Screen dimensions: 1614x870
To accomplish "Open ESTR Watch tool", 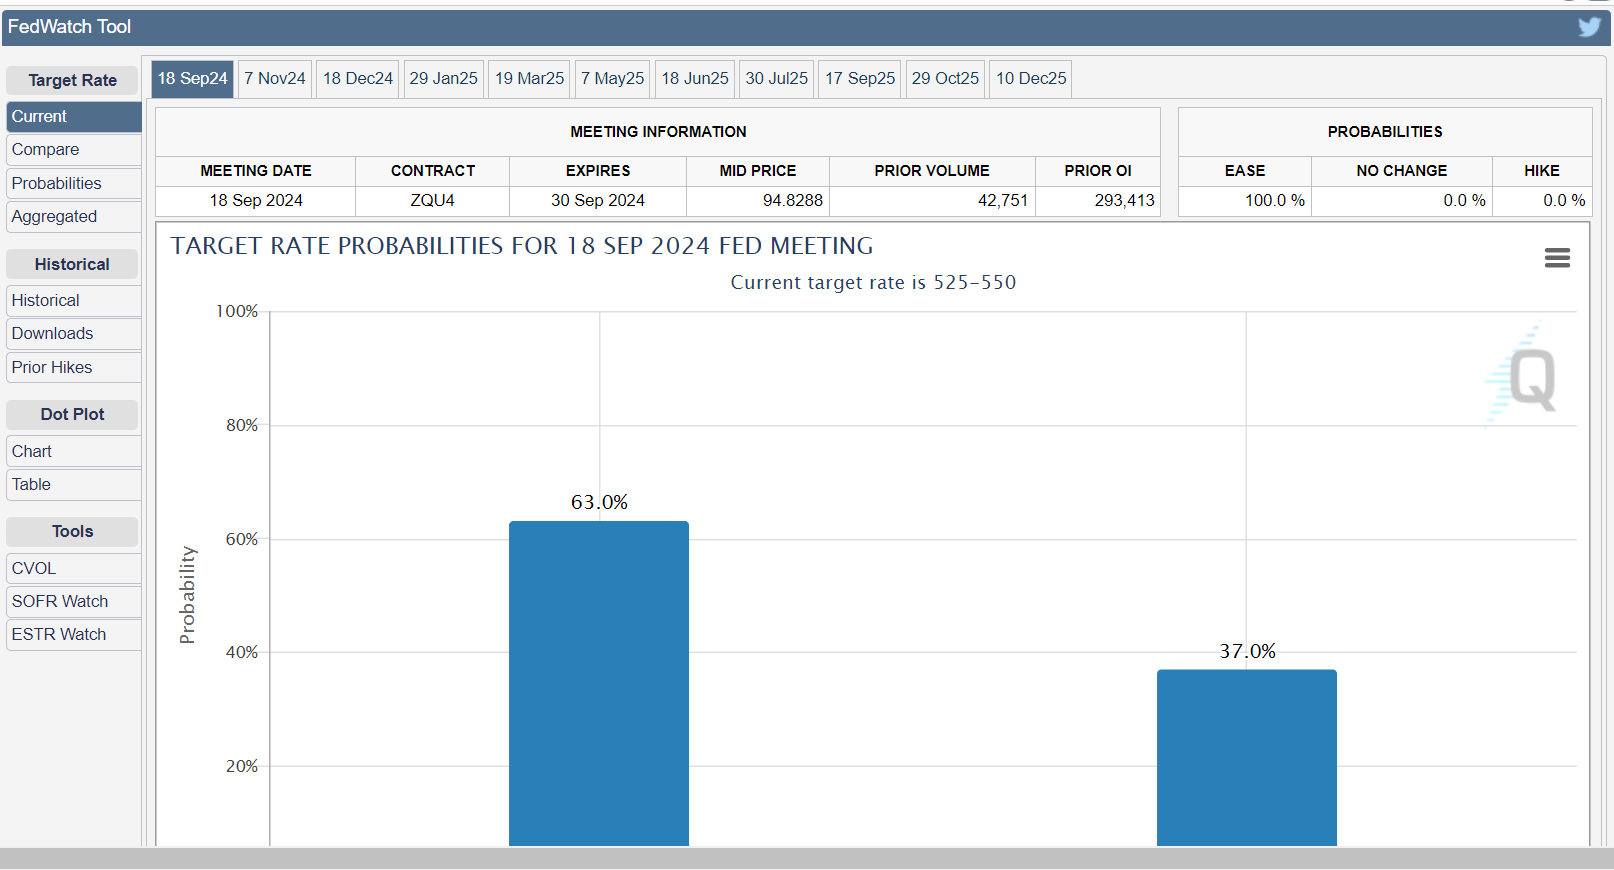I will 73,635.
